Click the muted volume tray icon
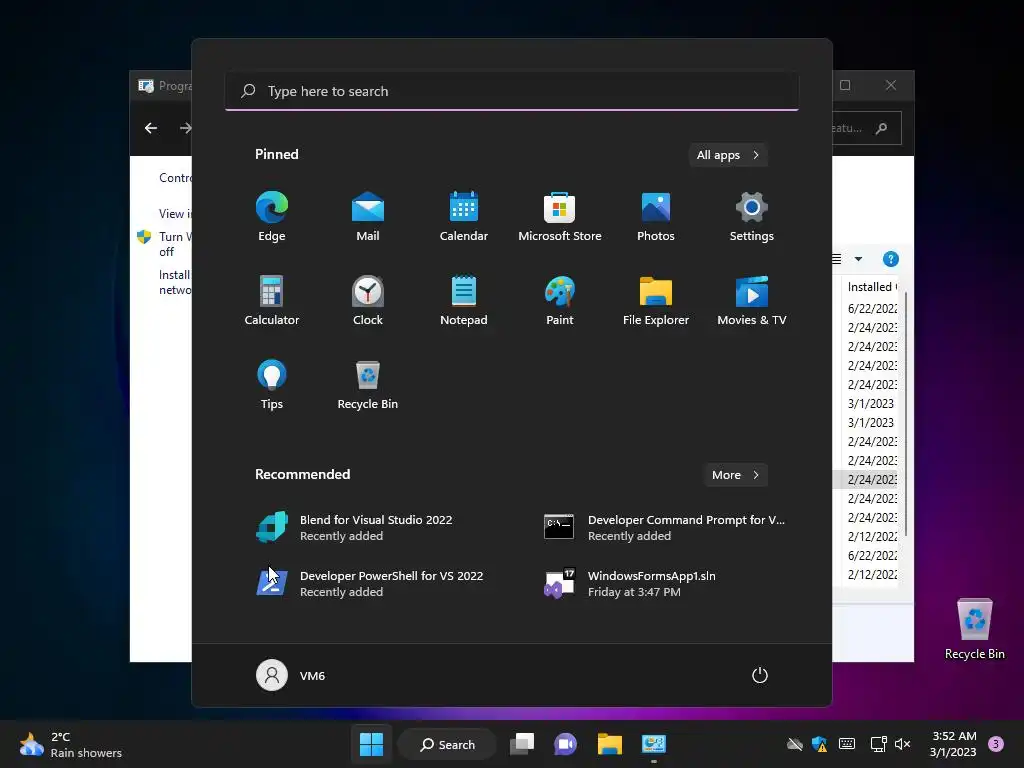The height and width of the screenshot is (768, 1024). pos(903,744)
